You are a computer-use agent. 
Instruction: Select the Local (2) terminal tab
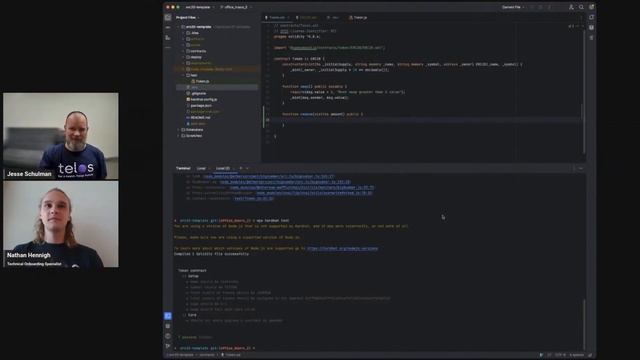pyautogui.click(x=224, y=168)
